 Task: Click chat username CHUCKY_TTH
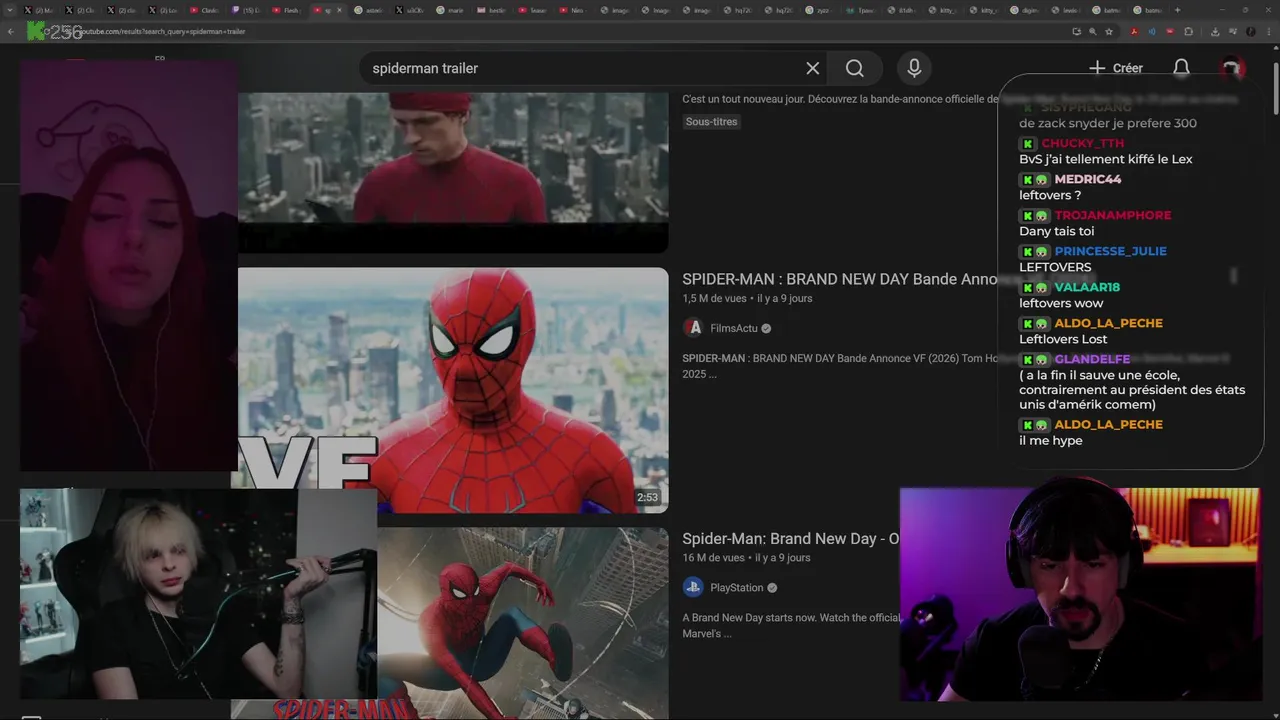(1083, 143)
